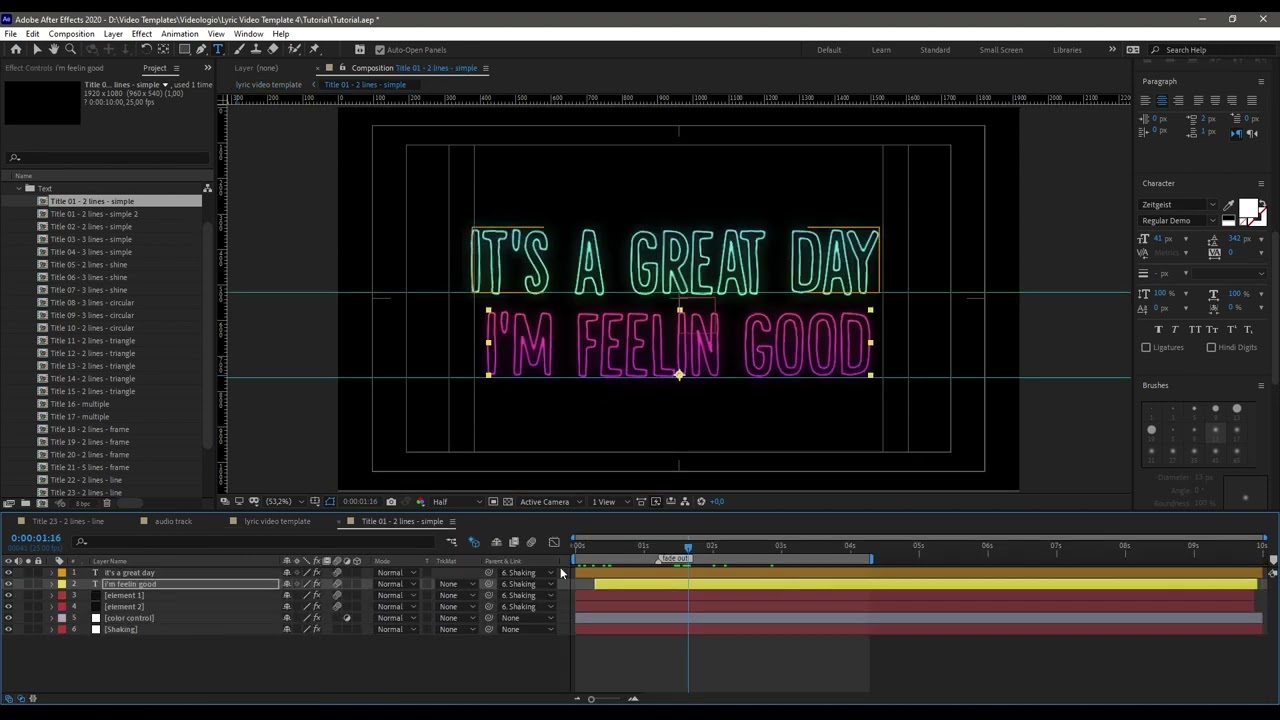Click the Frame Blending enable icon in timeline
This screenshot has width=1280, height=720.
point(514,542)
